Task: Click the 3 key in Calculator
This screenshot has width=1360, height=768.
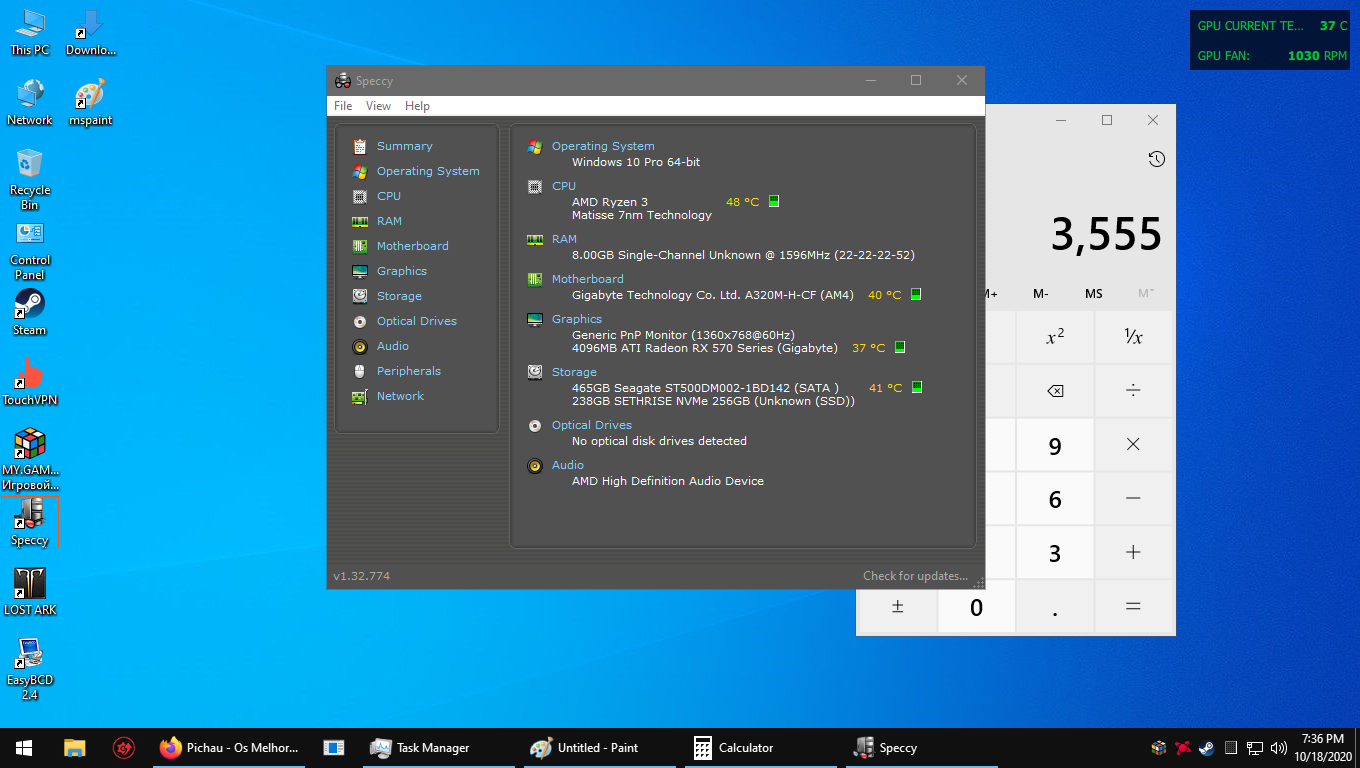Action: [x=1055, y=553]
